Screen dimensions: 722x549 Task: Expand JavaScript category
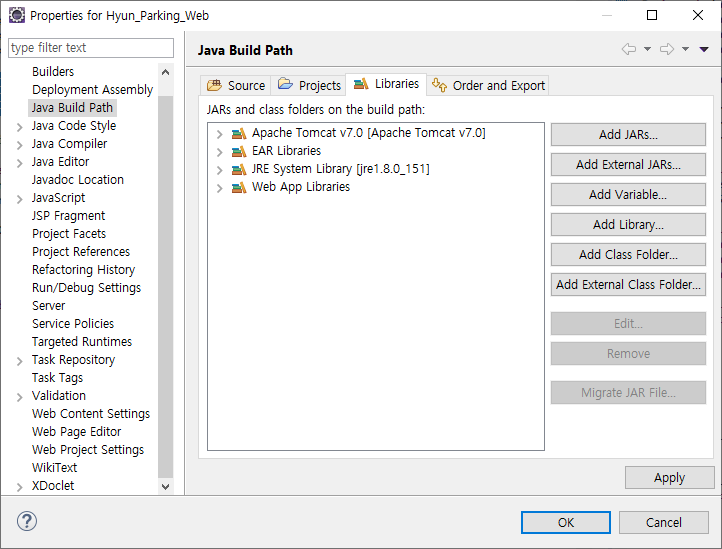19,199
